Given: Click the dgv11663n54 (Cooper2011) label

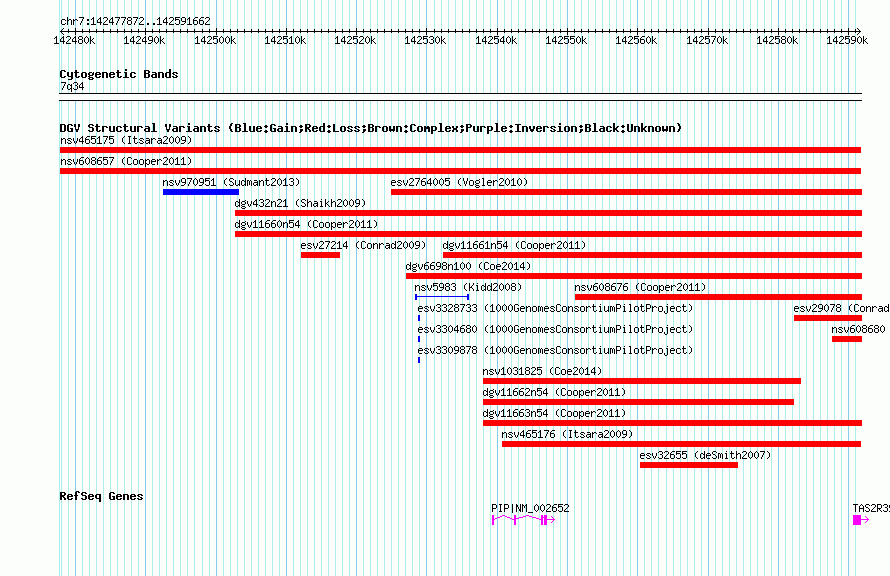Looking at the screenshot, I should pyautogui.click(x=555, y=413).
